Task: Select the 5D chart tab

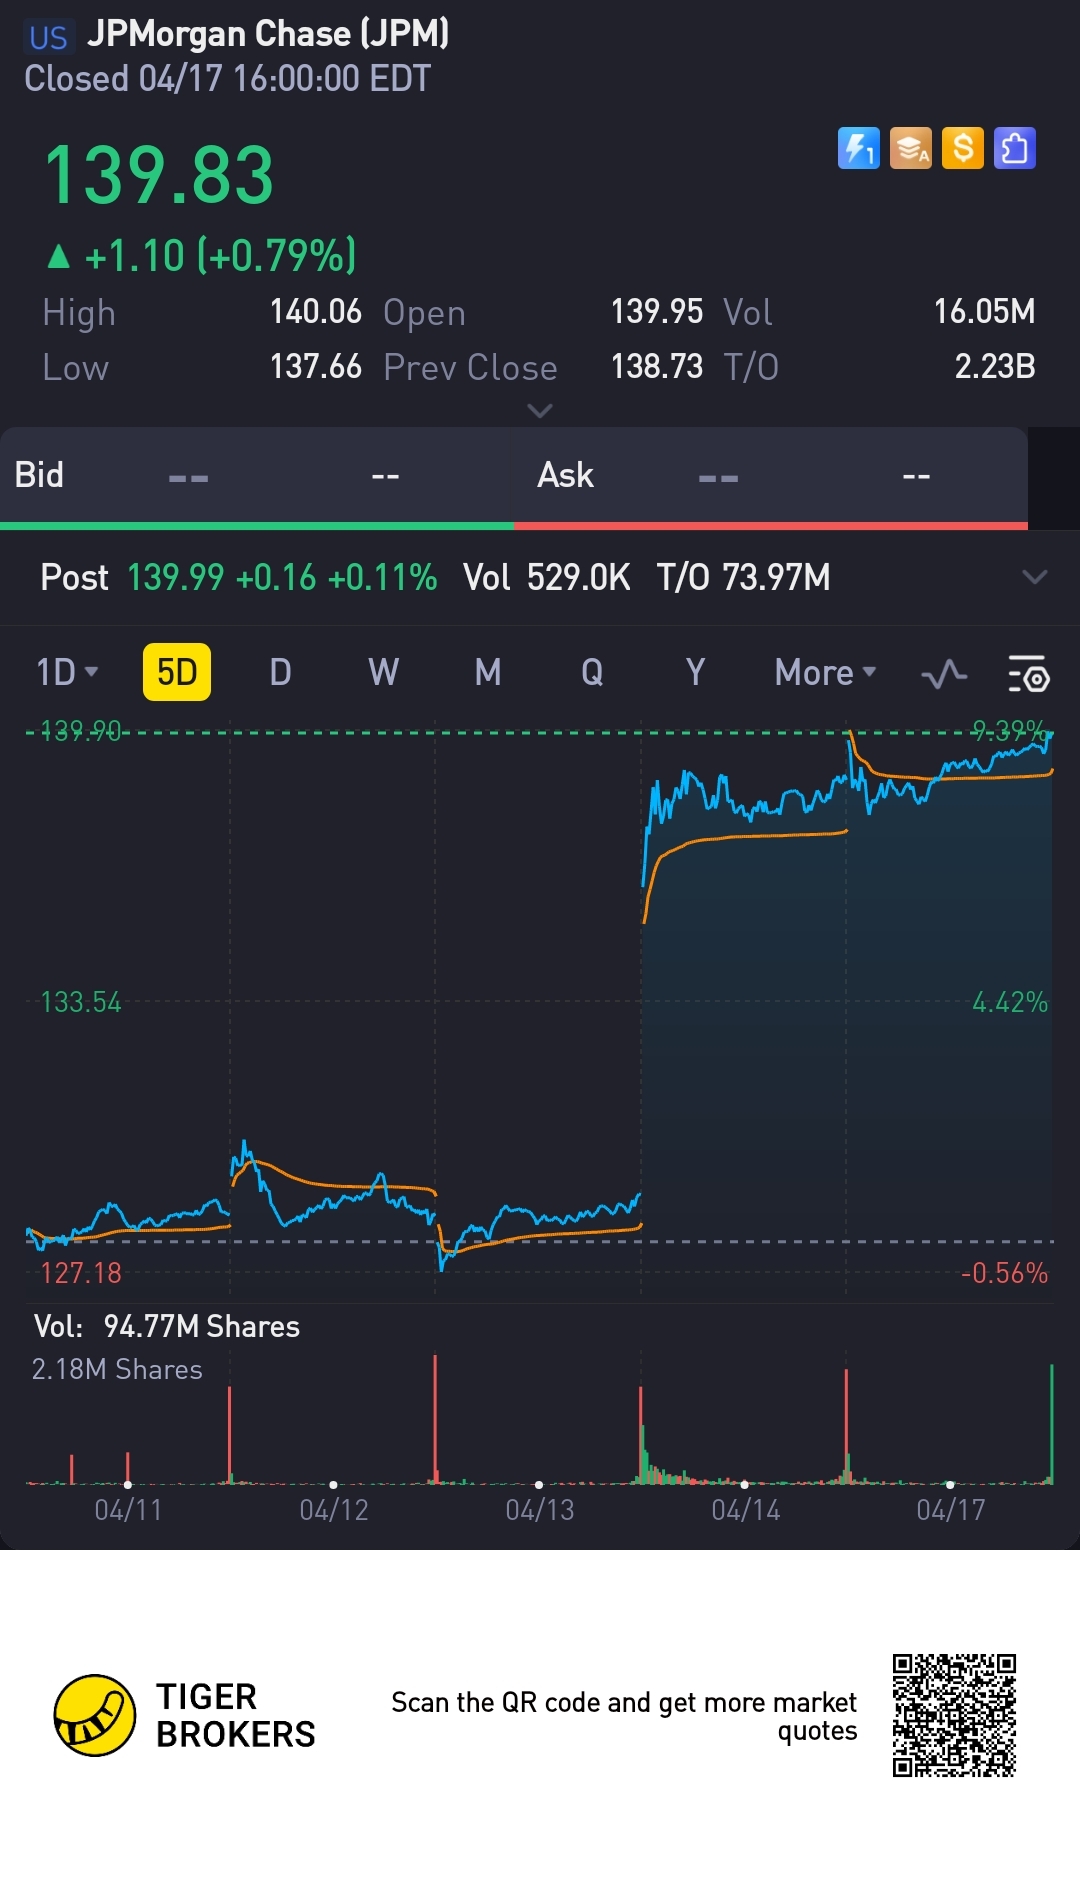Action: [177, 672]
